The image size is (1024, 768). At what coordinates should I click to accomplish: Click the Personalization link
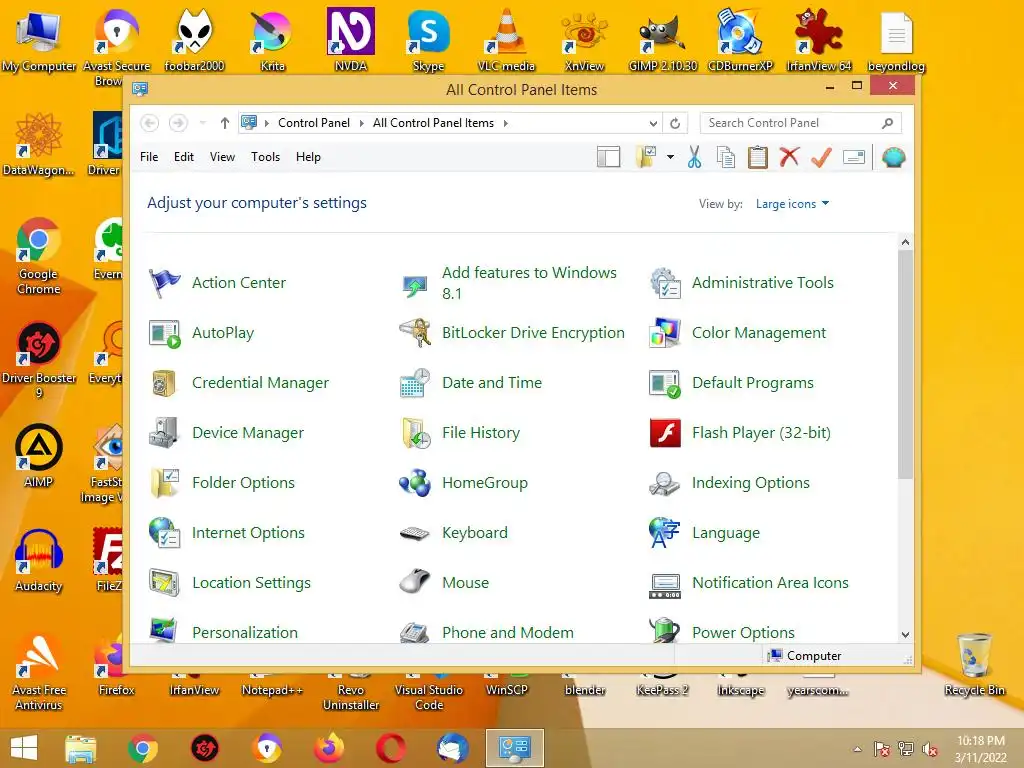(245, 633)
